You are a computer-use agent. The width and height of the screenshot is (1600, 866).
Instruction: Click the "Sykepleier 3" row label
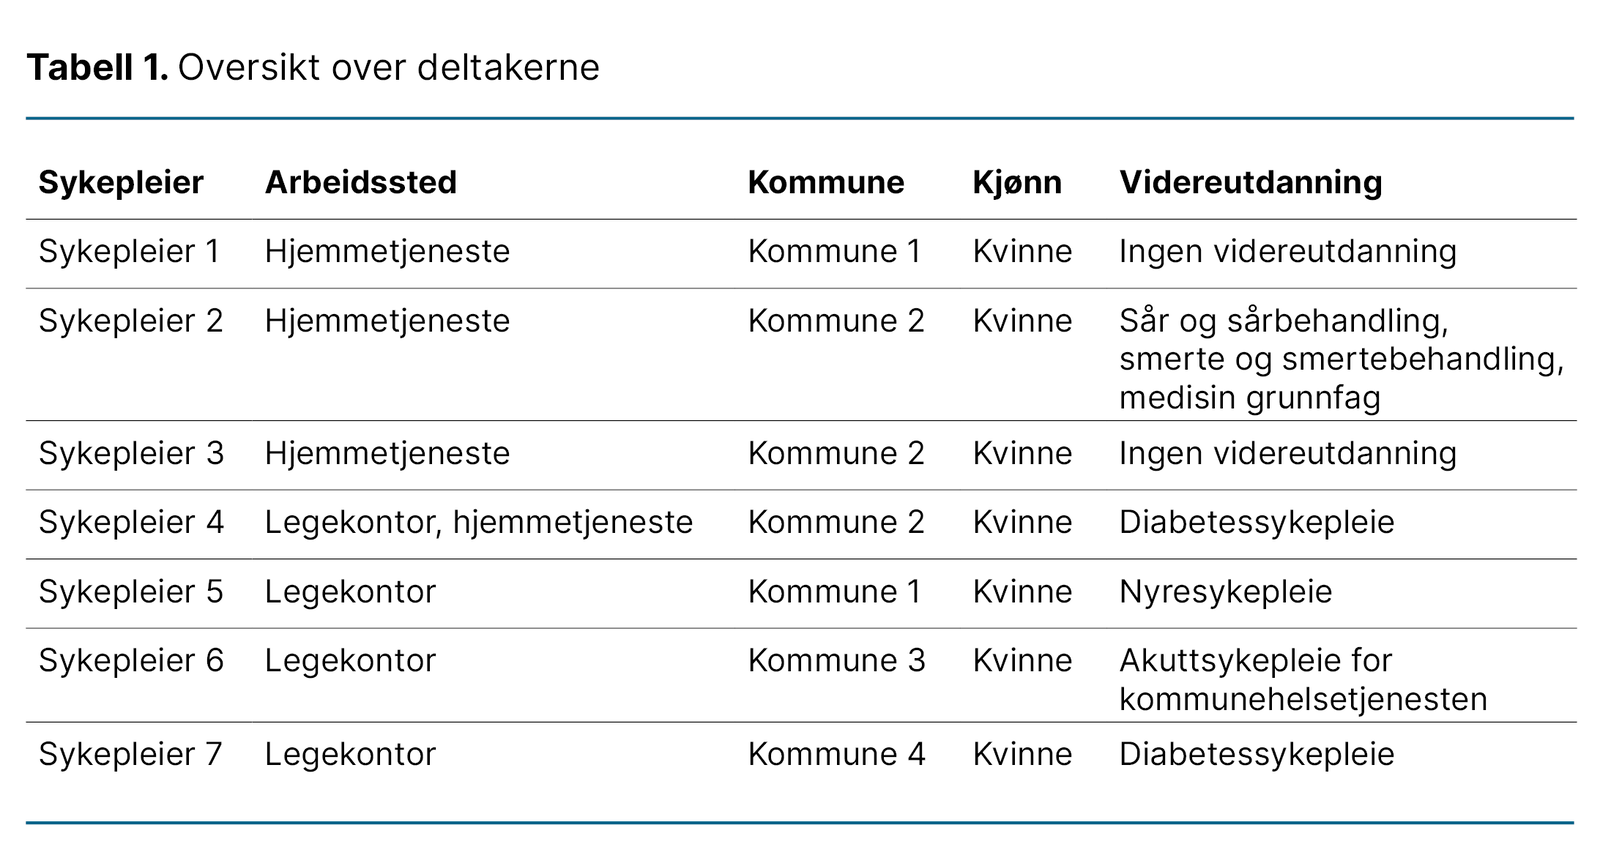[x=131, y=453]
